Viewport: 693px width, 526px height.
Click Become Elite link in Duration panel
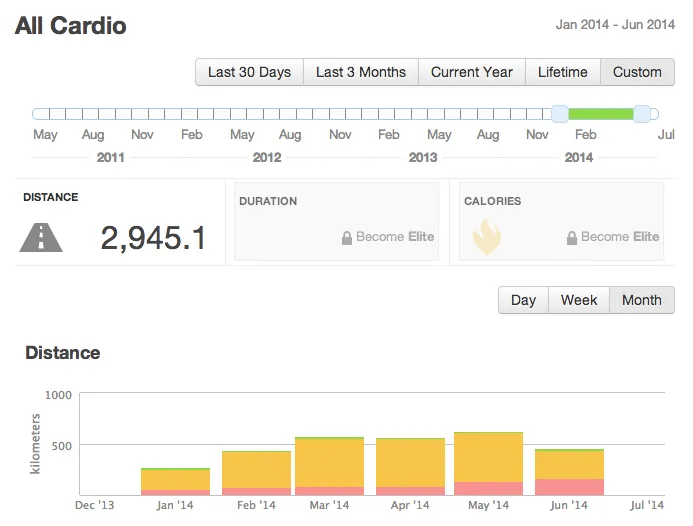[x=395, y=237]
